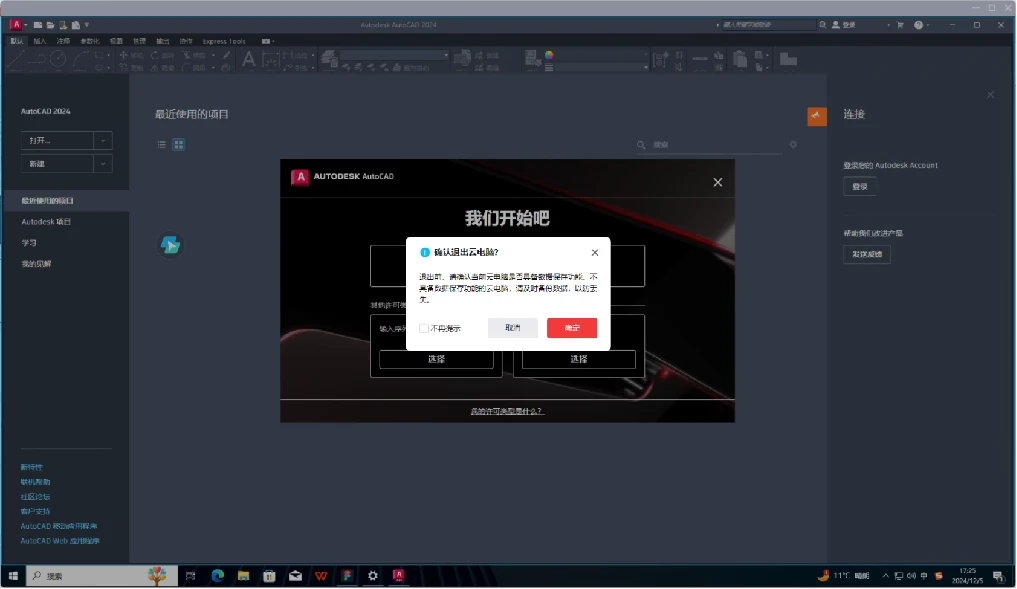1017x589 pixels.
Task: Open the 联机帮助 link
Action: 35,482
